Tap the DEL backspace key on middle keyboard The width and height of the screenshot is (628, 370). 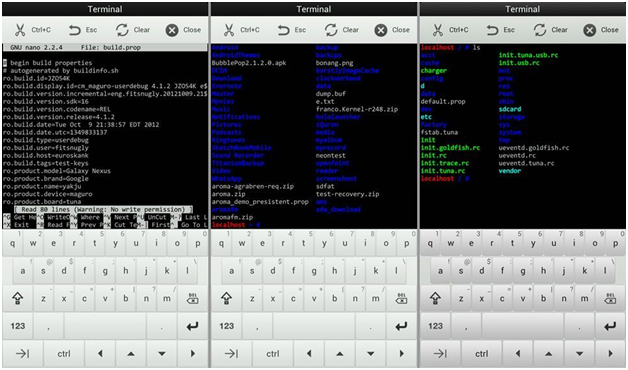click(401, 298)
